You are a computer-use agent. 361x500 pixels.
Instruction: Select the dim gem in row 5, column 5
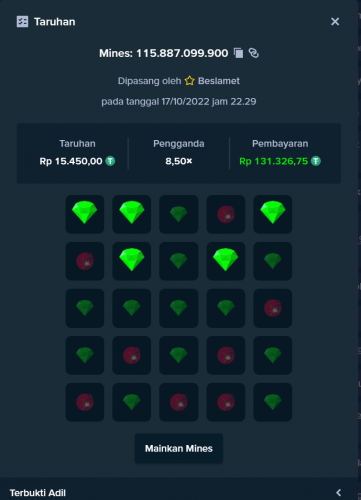(x=273, y=402)
